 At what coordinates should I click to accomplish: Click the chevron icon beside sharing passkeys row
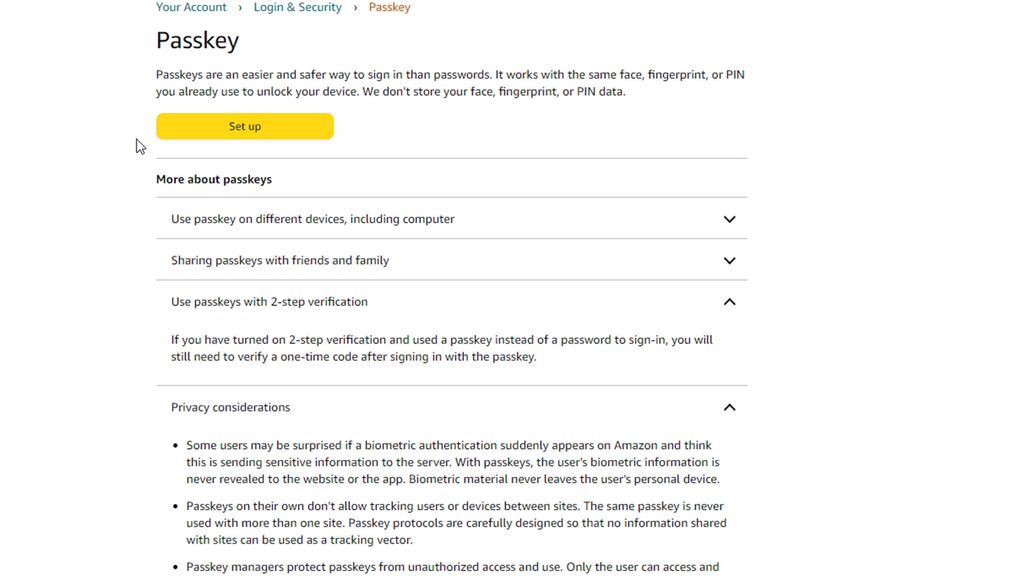[x=729, y=260]
